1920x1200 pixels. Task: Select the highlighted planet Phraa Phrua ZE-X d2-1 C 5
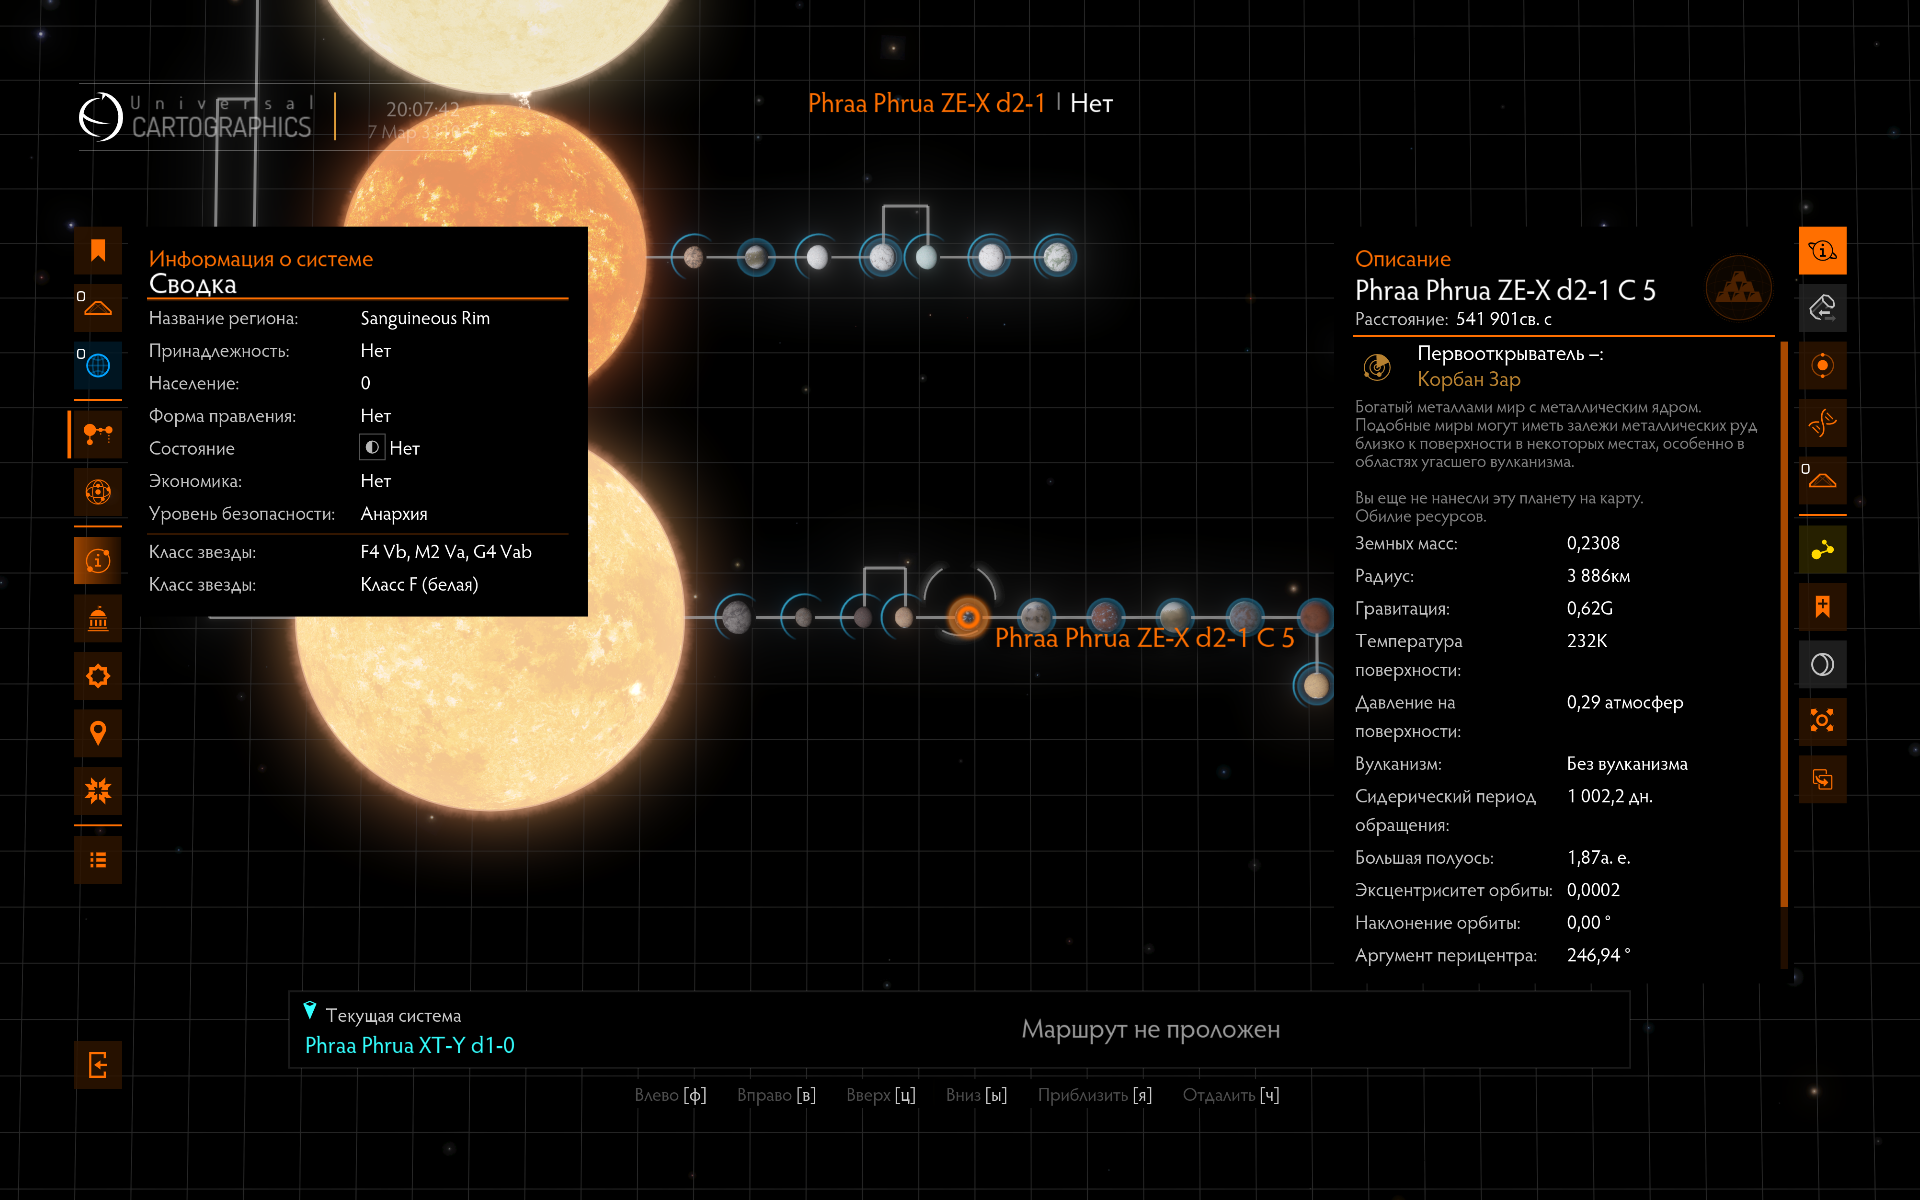[x=967, y=618]
